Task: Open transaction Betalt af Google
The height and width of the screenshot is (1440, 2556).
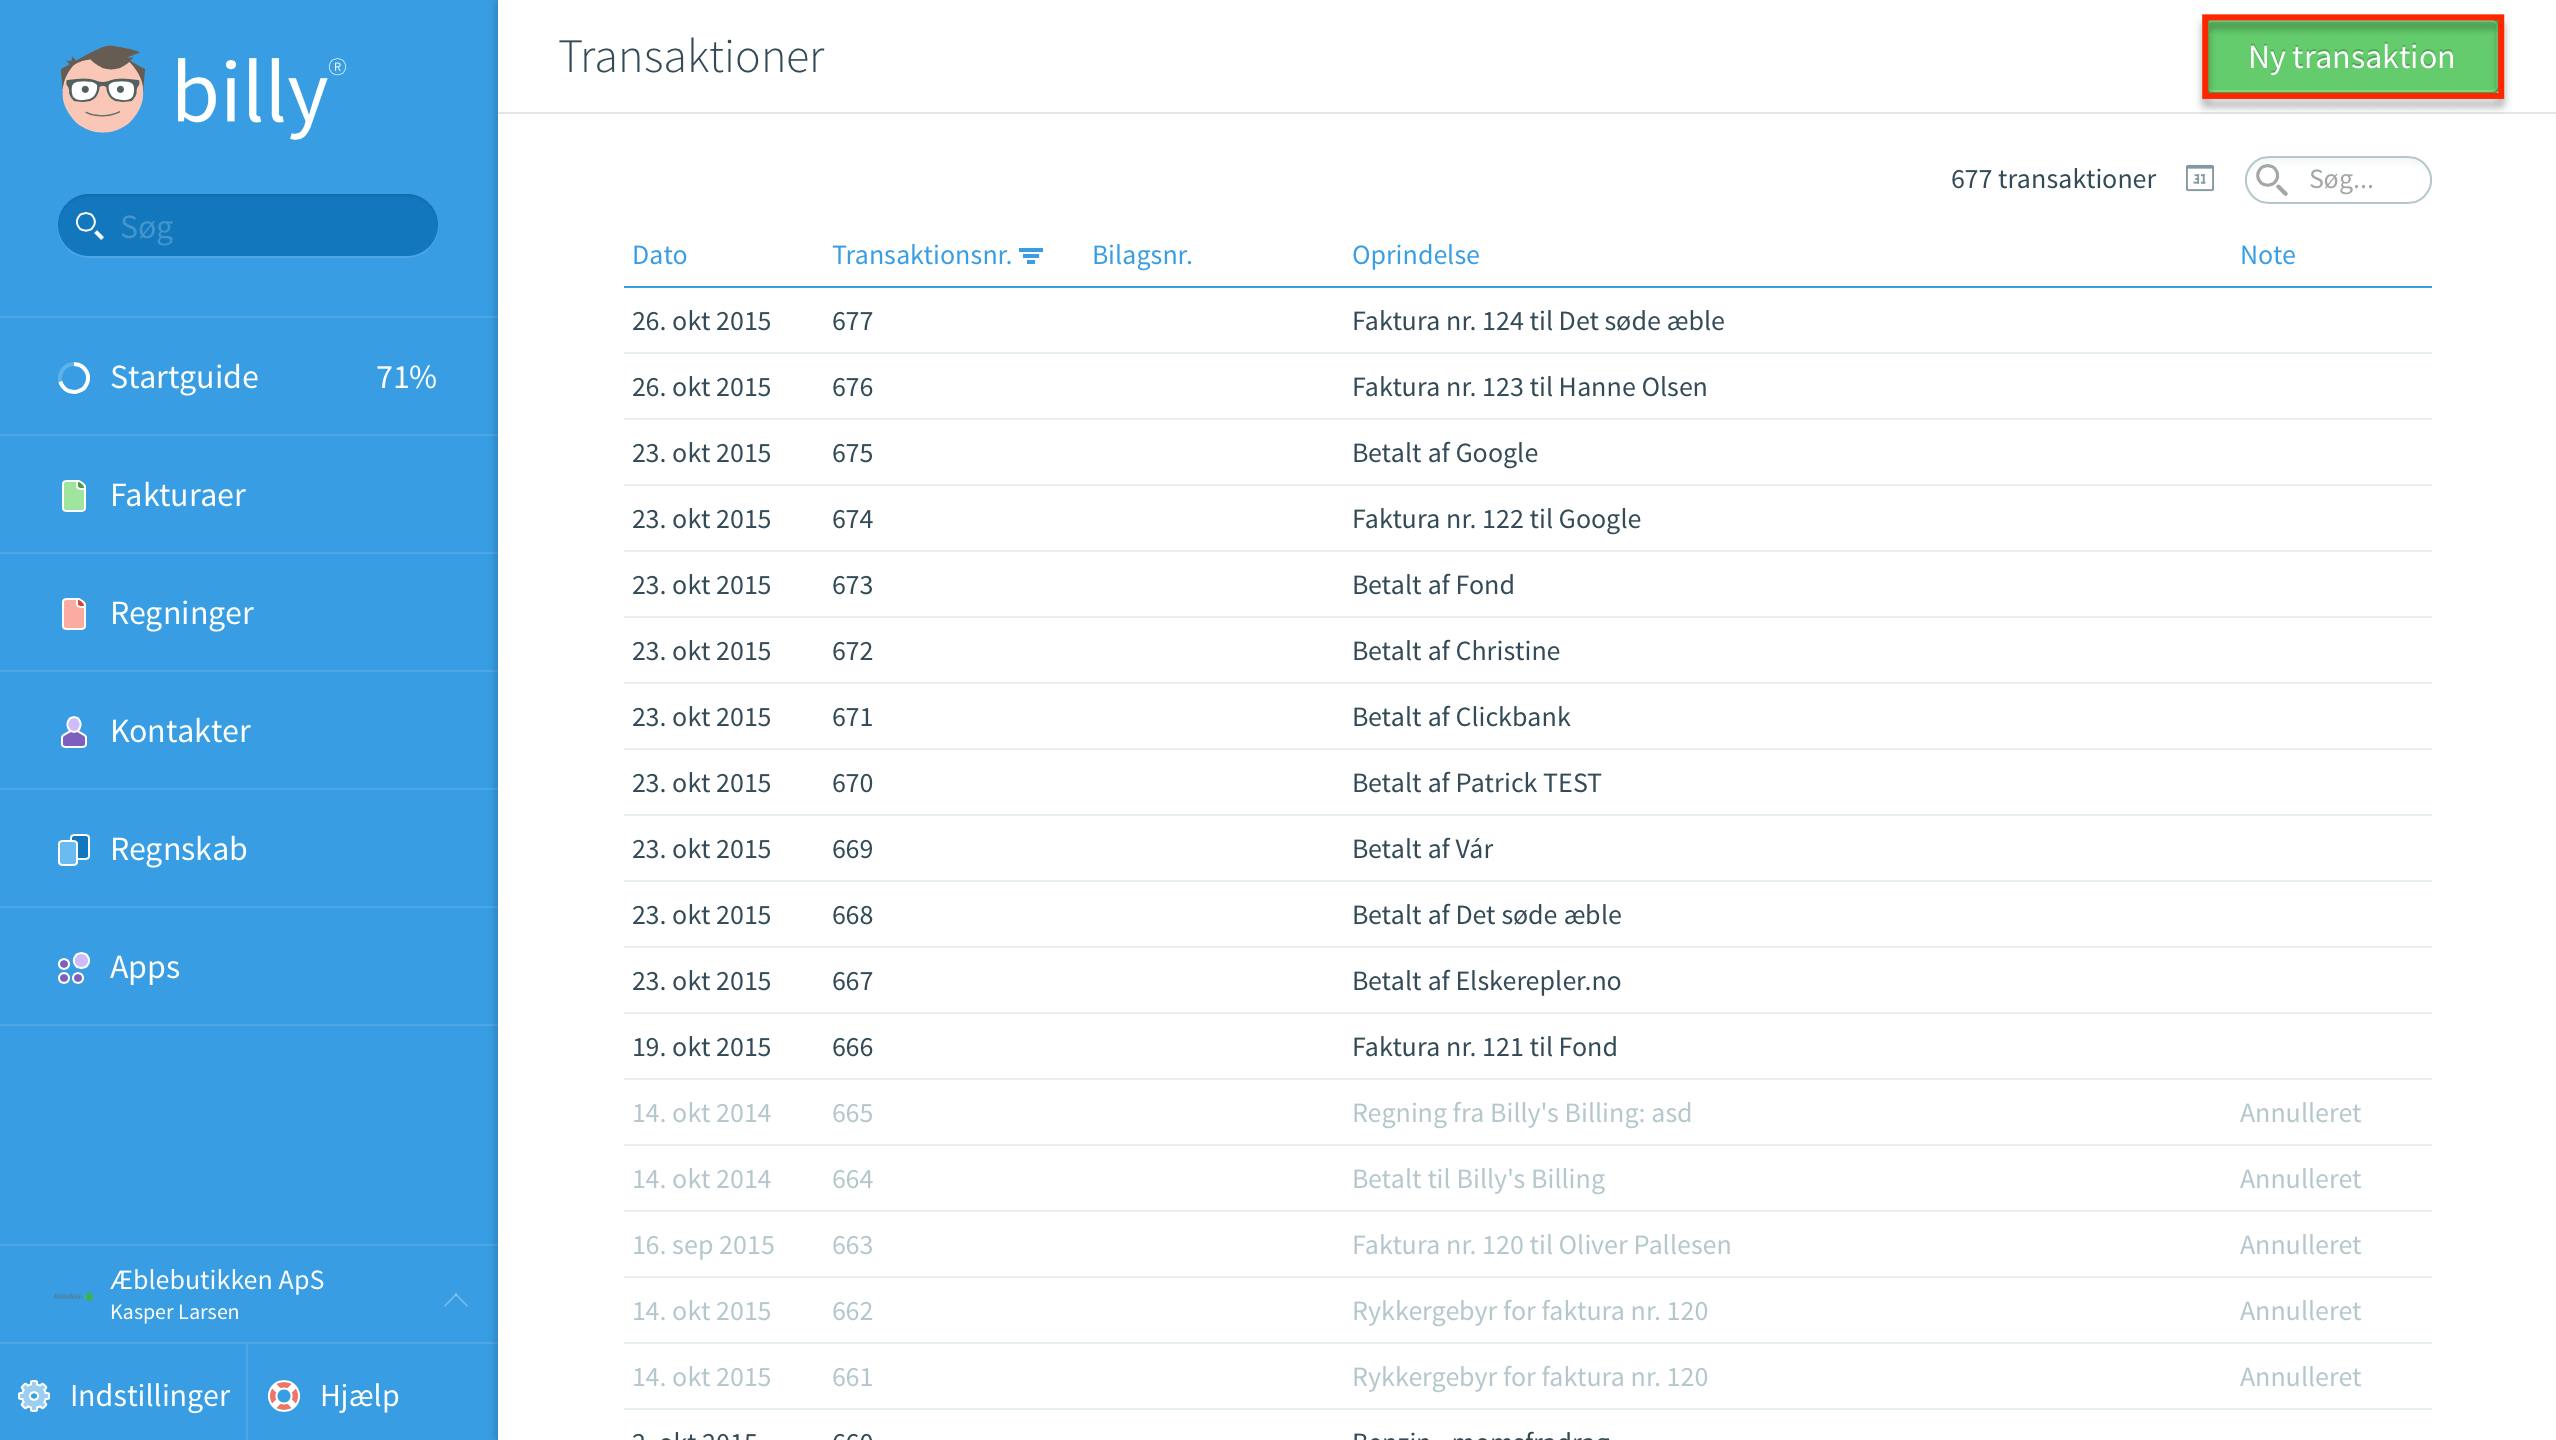Action: point(1528,453)
